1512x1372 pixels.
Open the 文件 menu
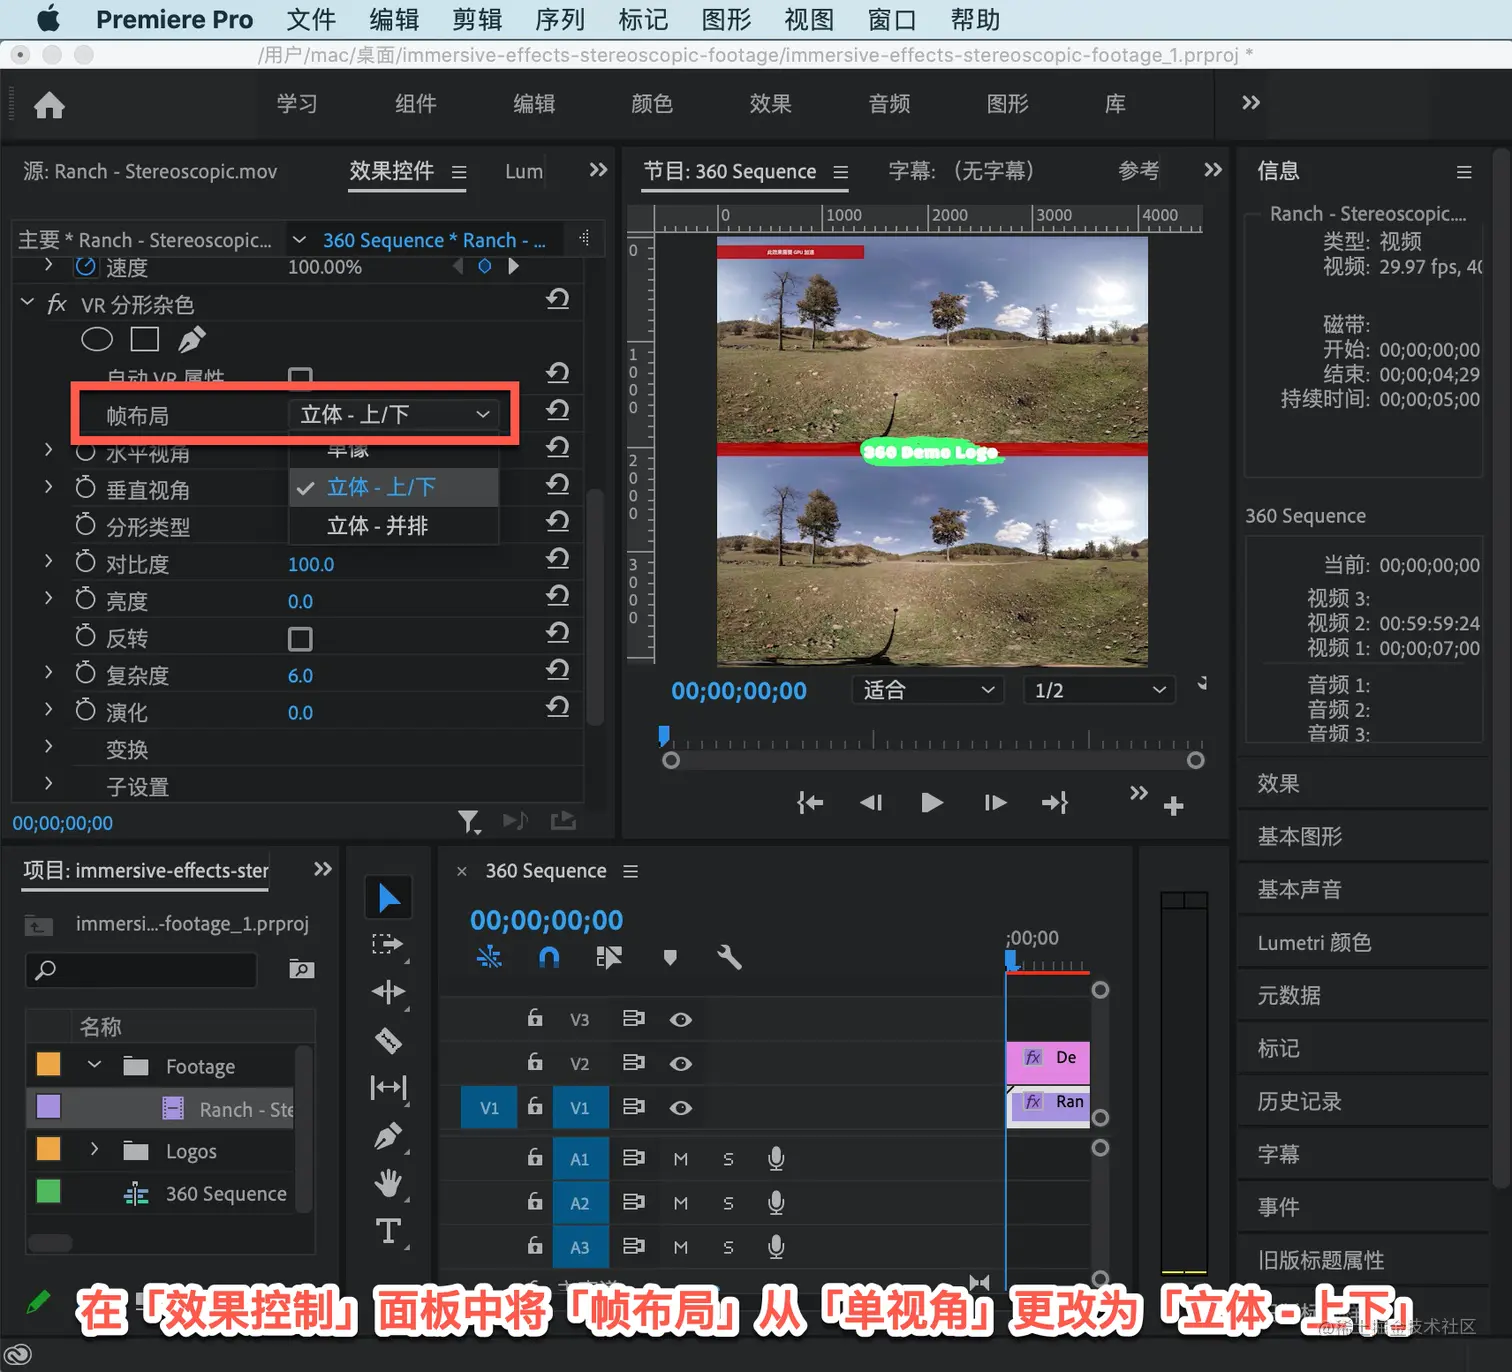311,19
